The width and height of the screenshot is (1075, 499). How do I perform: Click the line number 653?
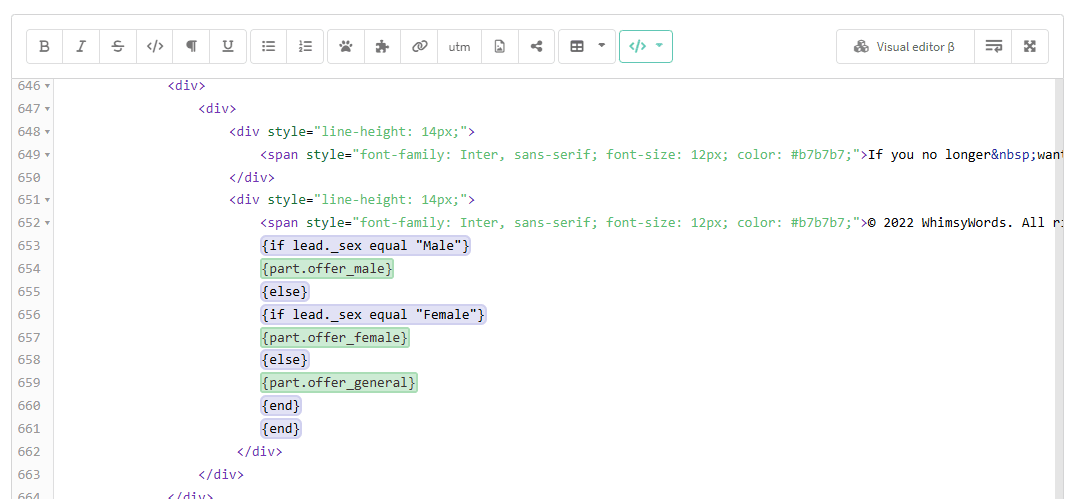(28, 245)
